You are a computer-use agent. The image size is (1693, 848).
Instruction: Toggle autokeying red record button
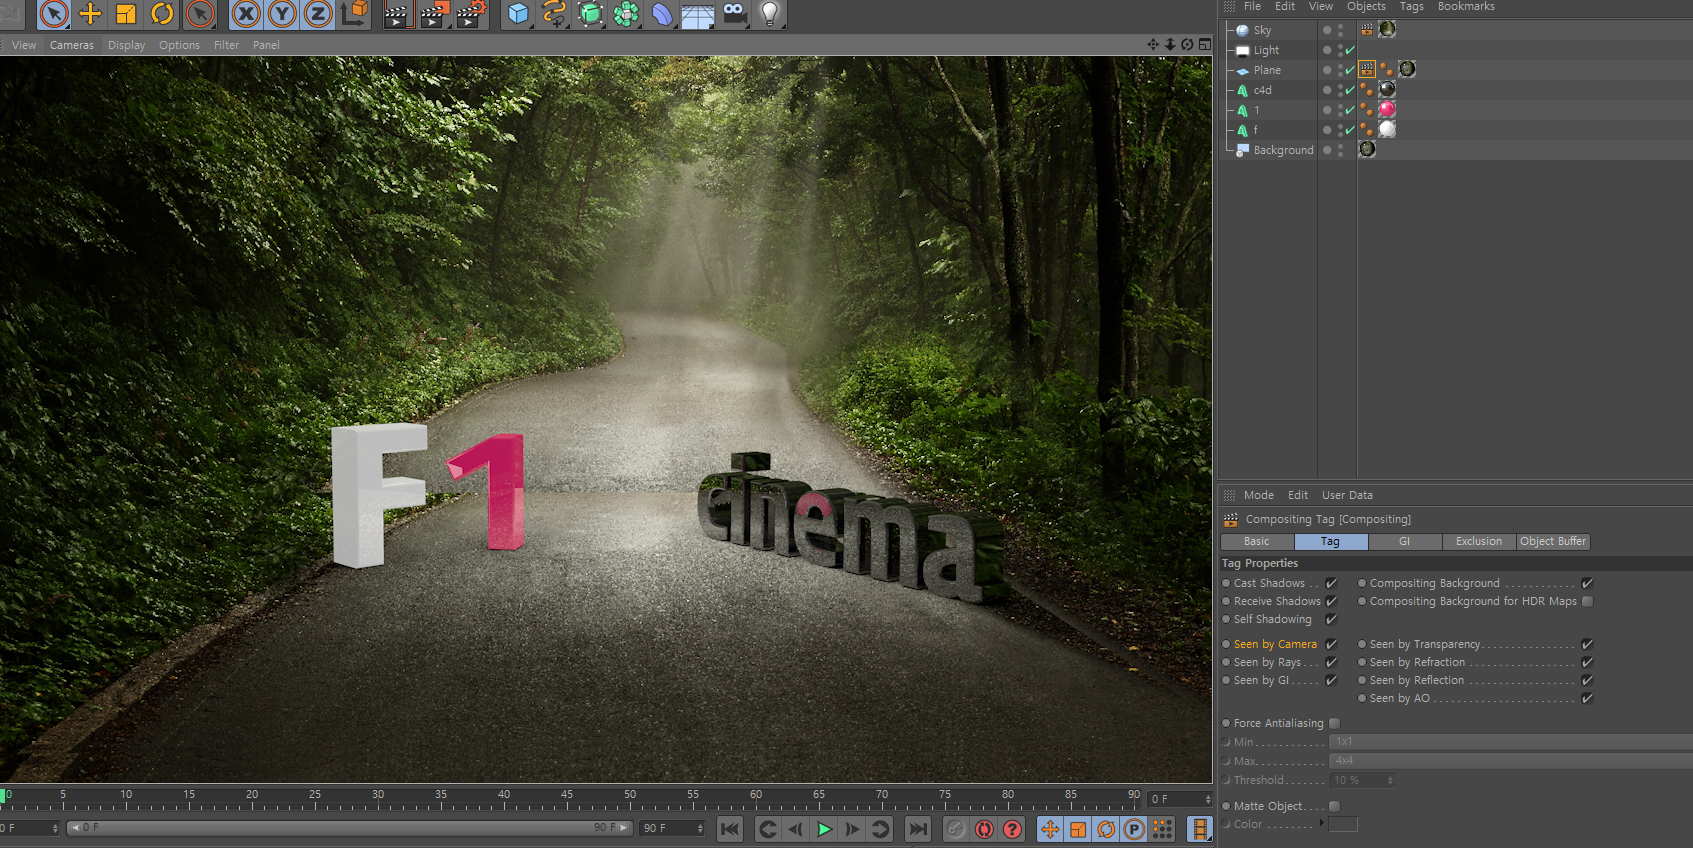[x=984, y=829]
